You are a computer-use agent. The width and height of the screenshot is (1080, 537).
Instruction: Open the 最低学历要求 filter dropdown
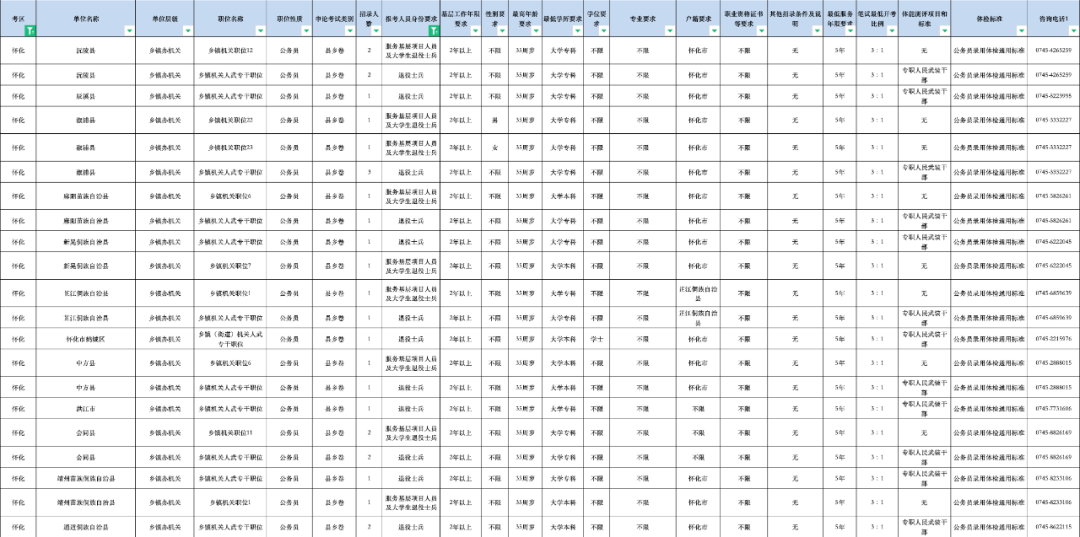tap(577, 31)
